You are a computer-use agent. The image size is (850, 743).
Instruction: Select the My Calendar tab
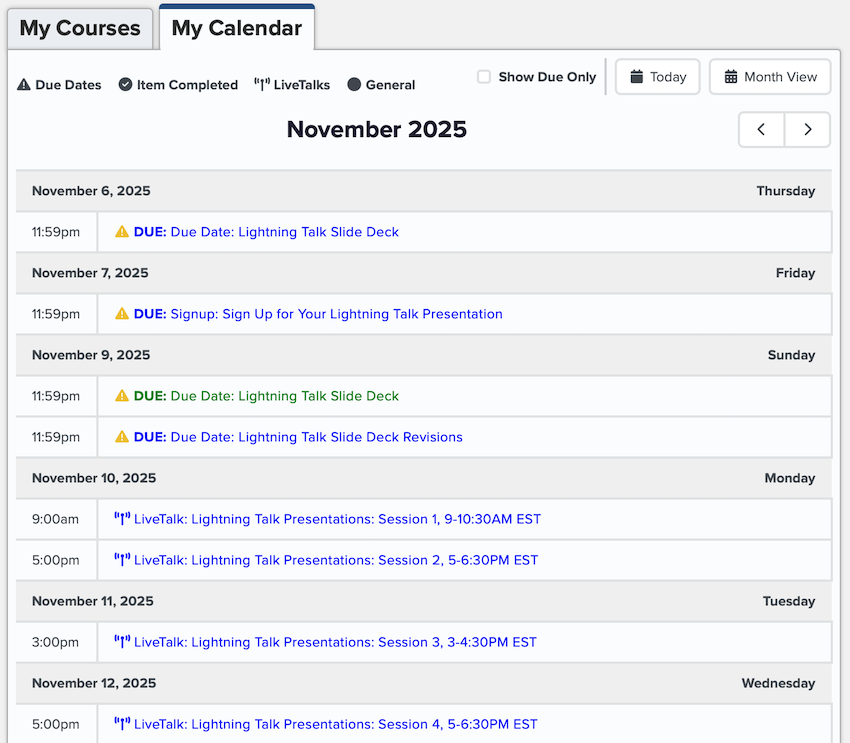coord(236,29)
